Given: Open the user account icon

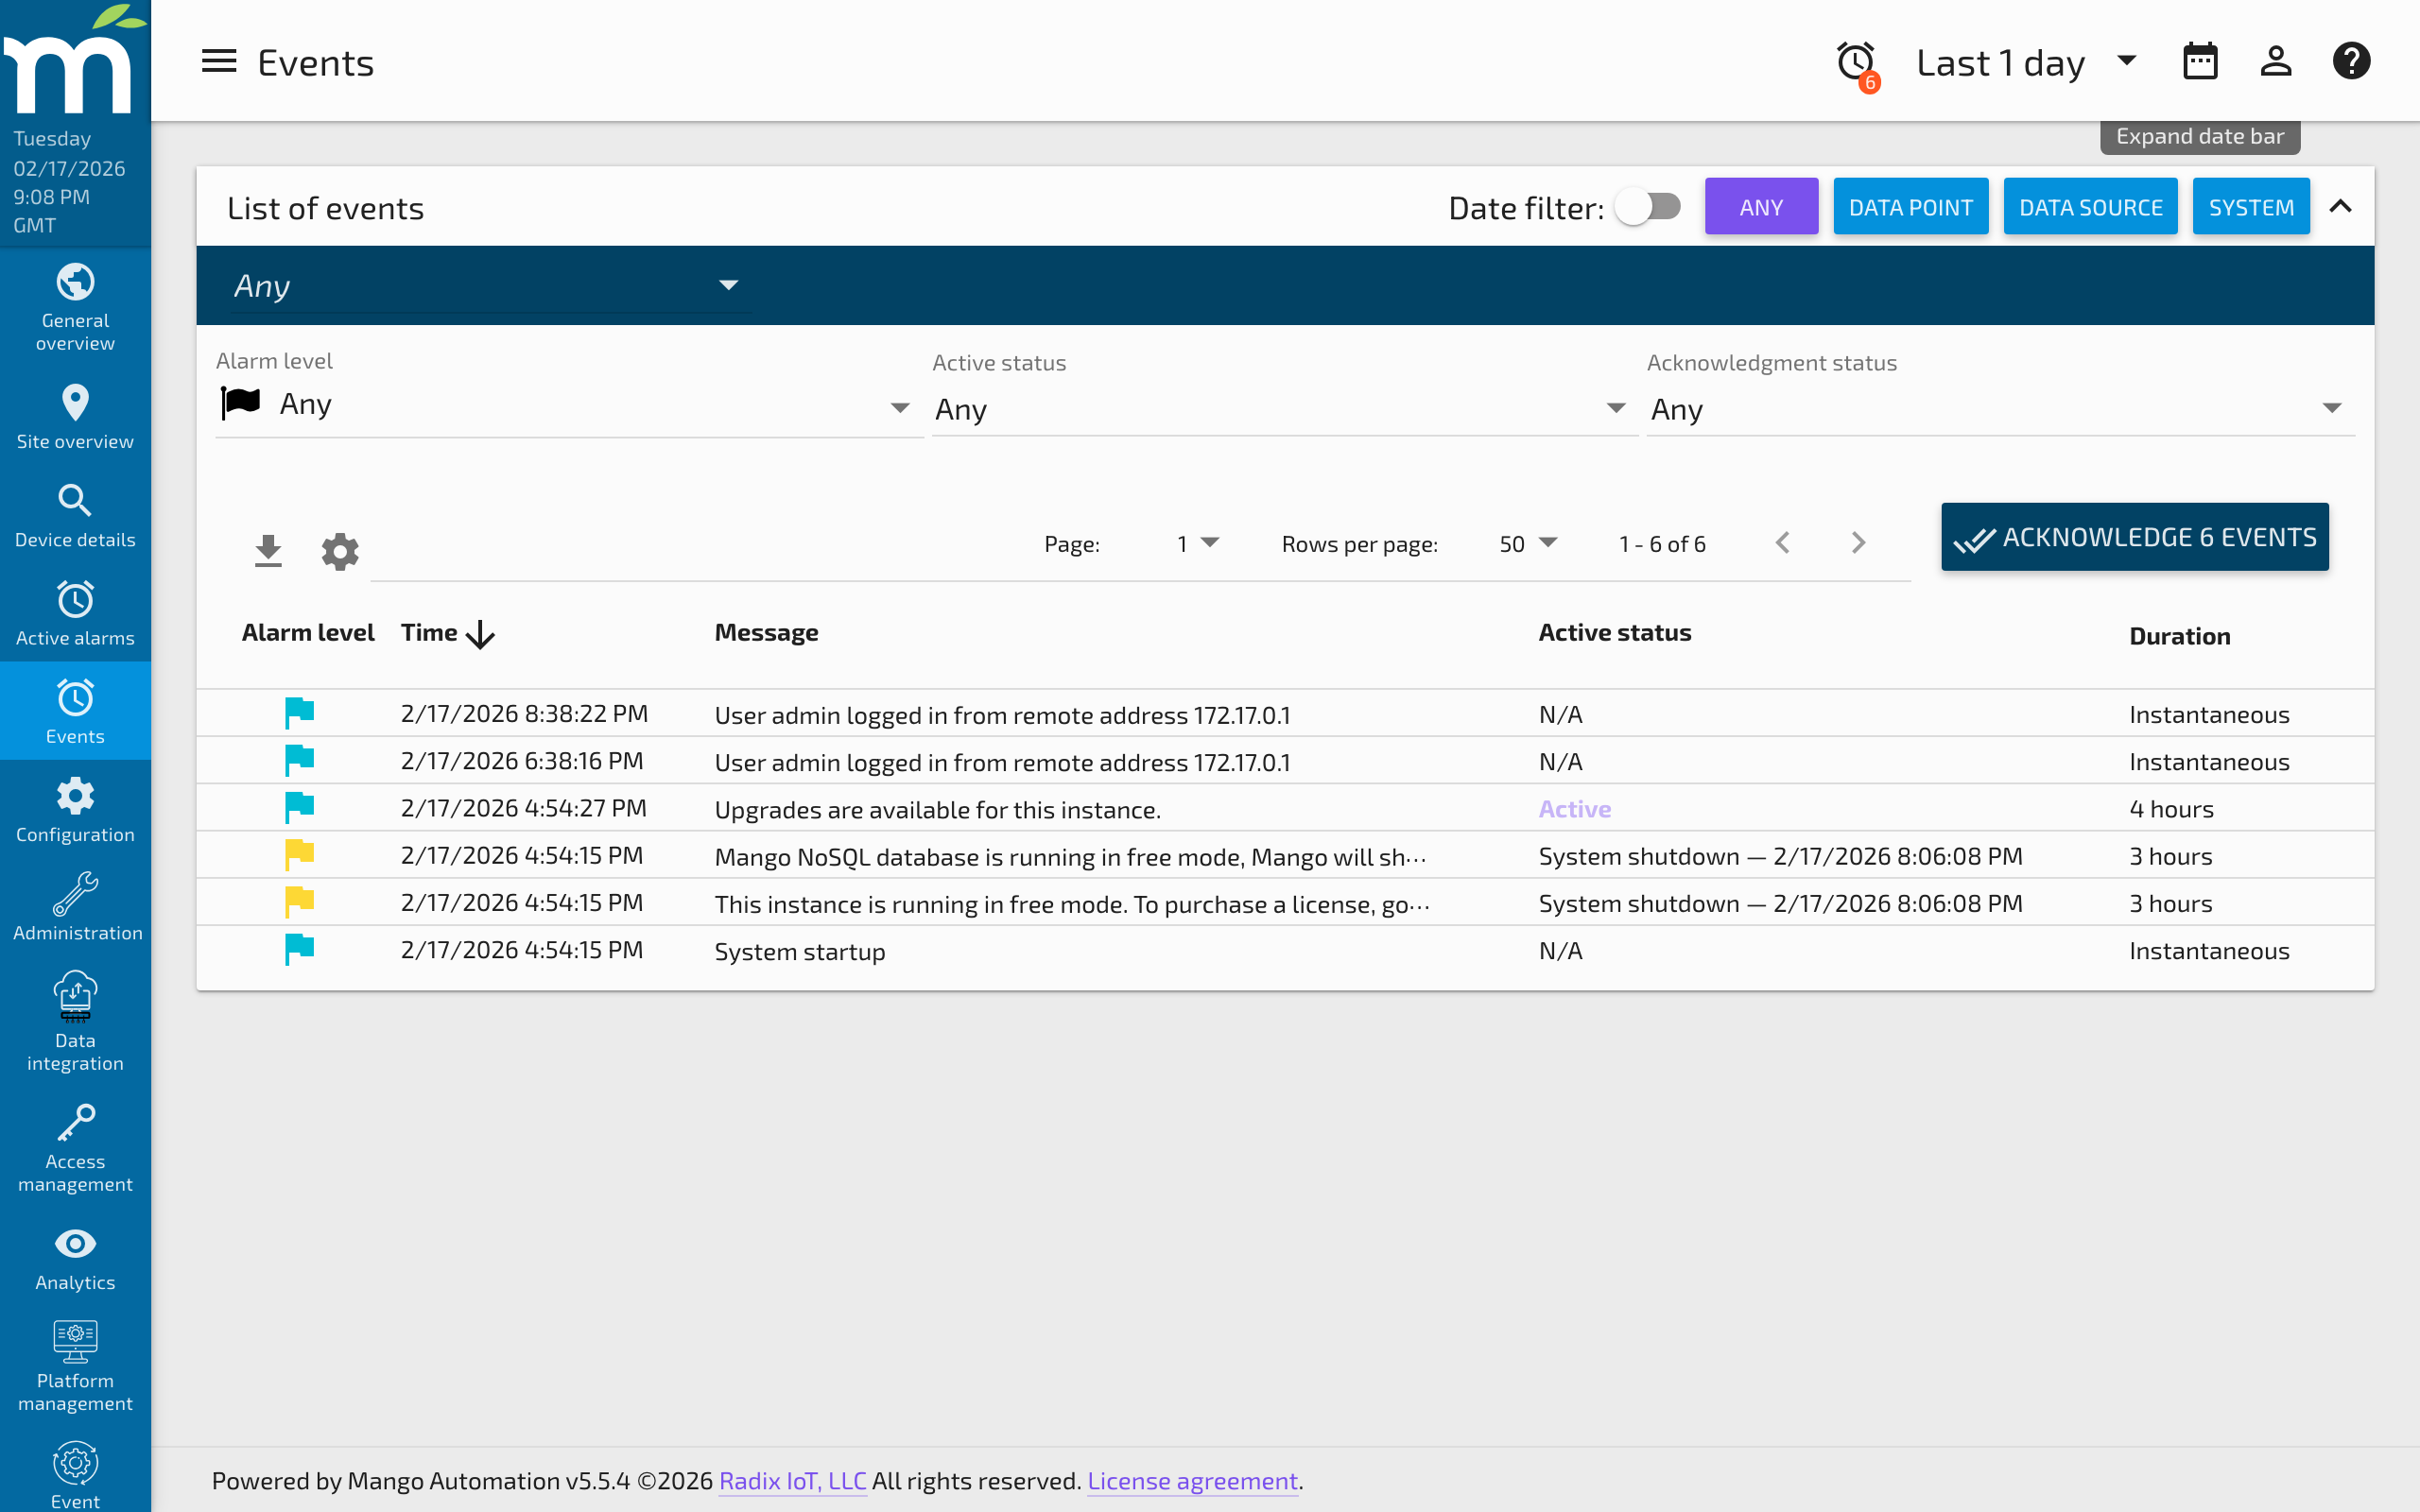Looking at the screenshot, I should (x=2276, y=61).
